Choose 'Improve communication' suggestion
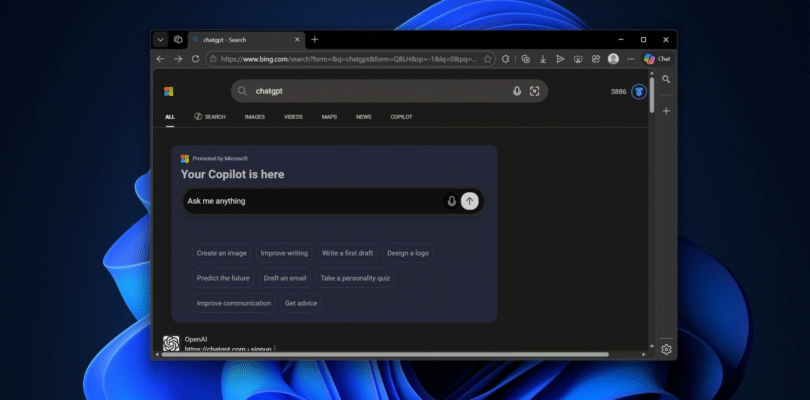Image resolution: width=810 pixels, height=400 pixels. [233, 303]
